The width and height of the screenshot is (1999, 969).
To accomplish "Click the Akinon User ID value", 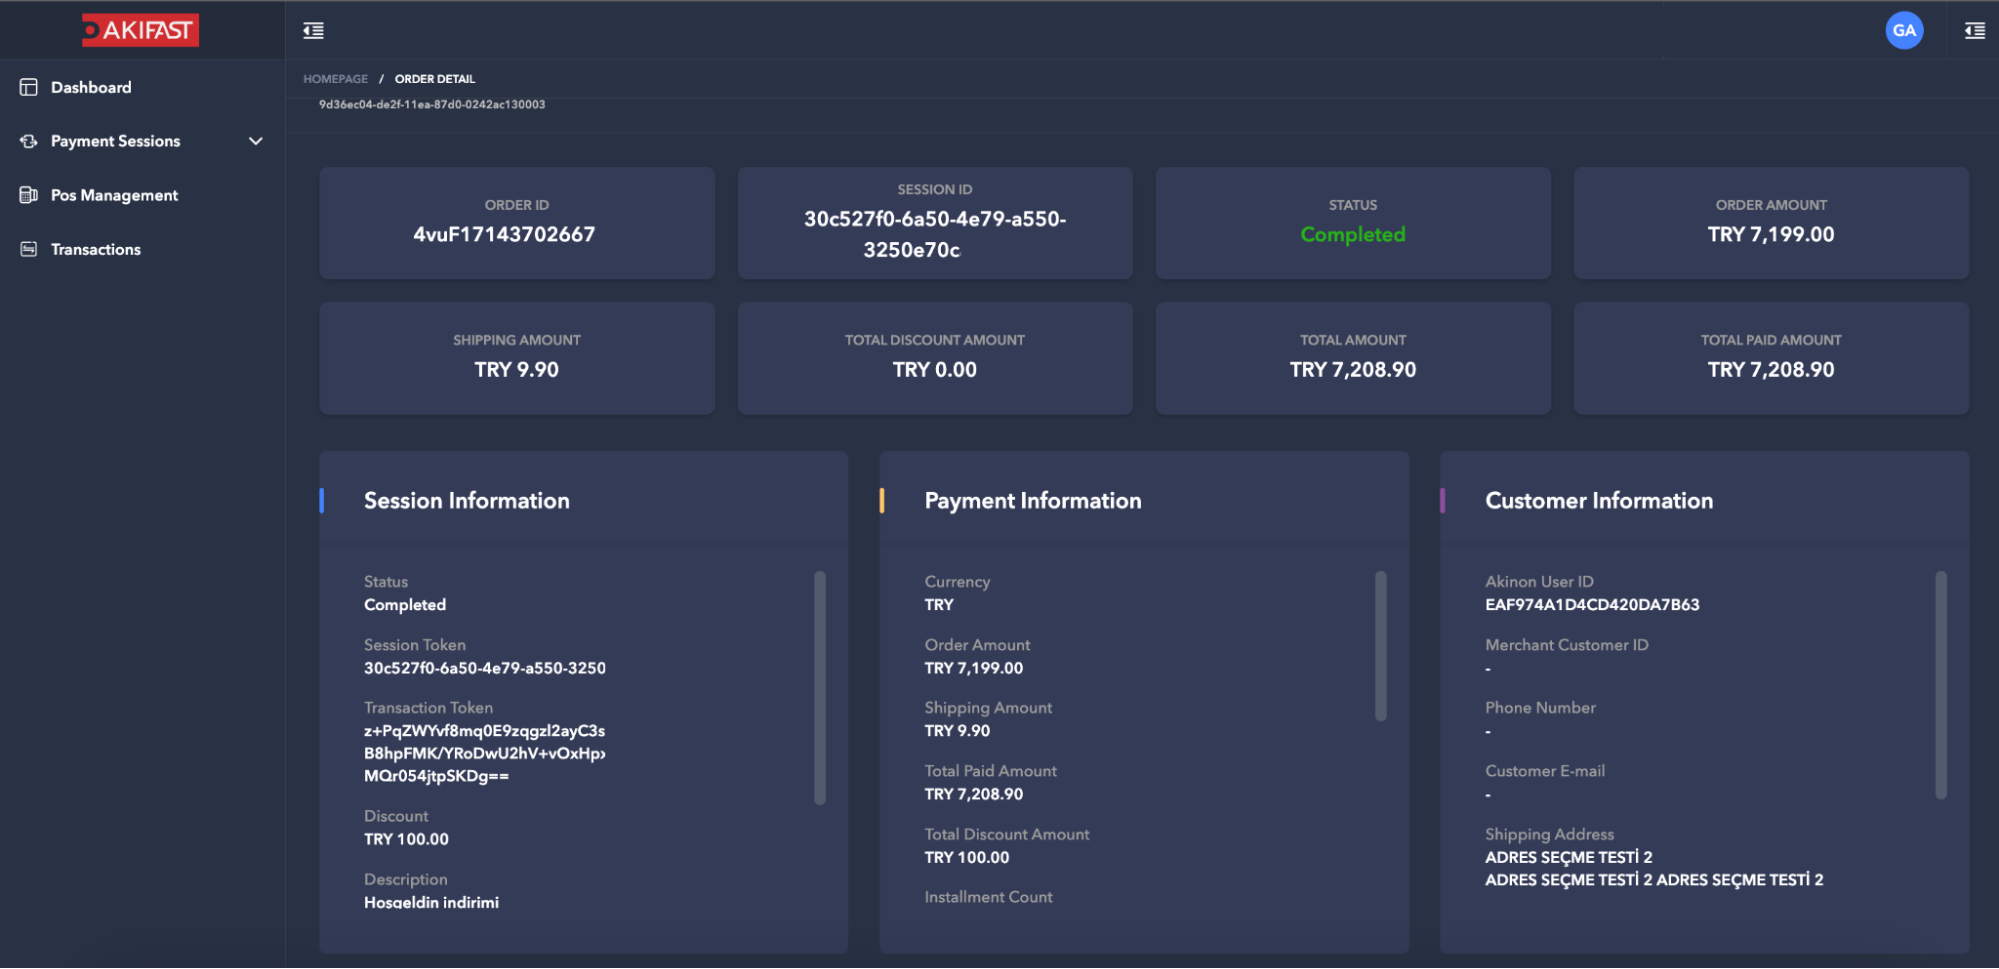I will (1591, 605).
